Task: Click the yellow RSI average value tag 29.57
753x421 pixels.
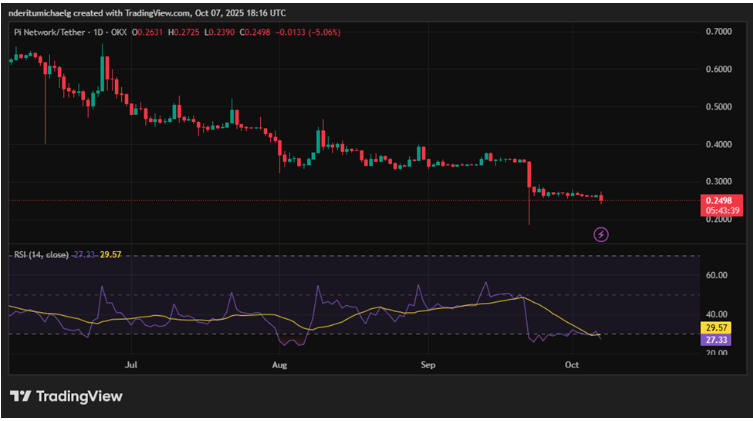Action: pos(716,328)
